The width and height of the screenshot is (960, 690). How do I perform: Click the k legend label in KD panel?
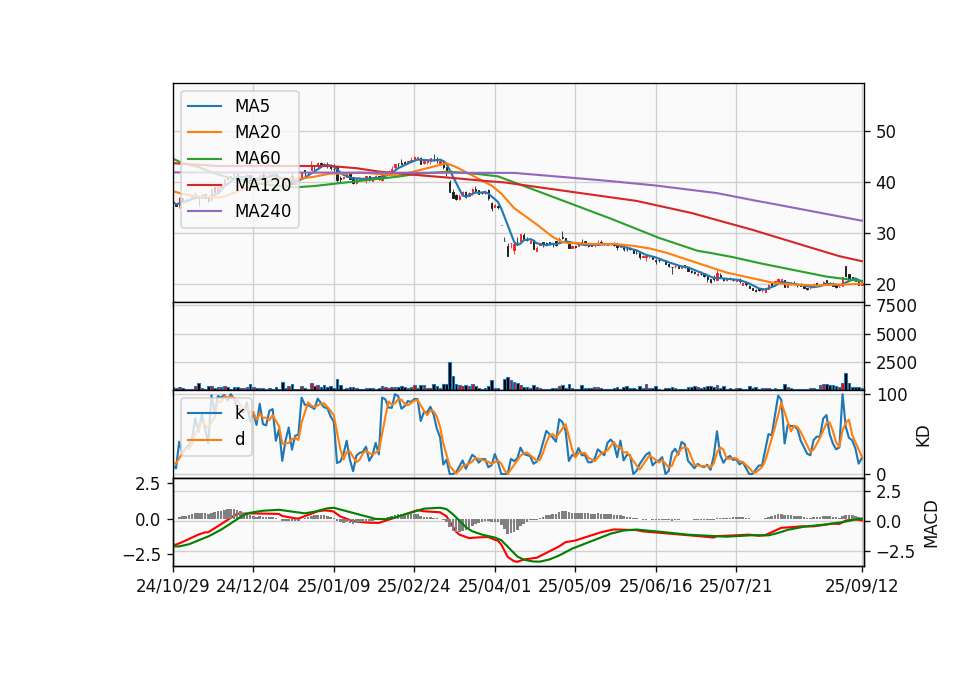239,413
